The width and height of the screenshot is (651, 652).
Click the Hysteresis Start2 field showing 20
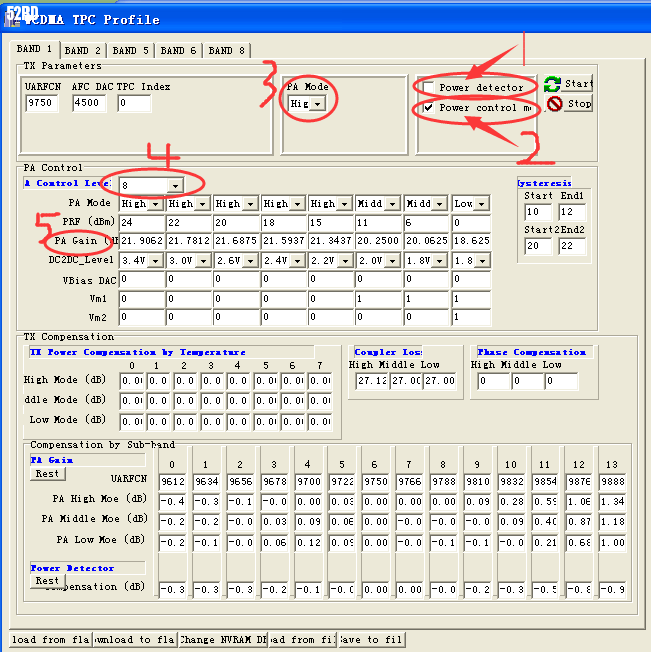click(x=538, y=246)
